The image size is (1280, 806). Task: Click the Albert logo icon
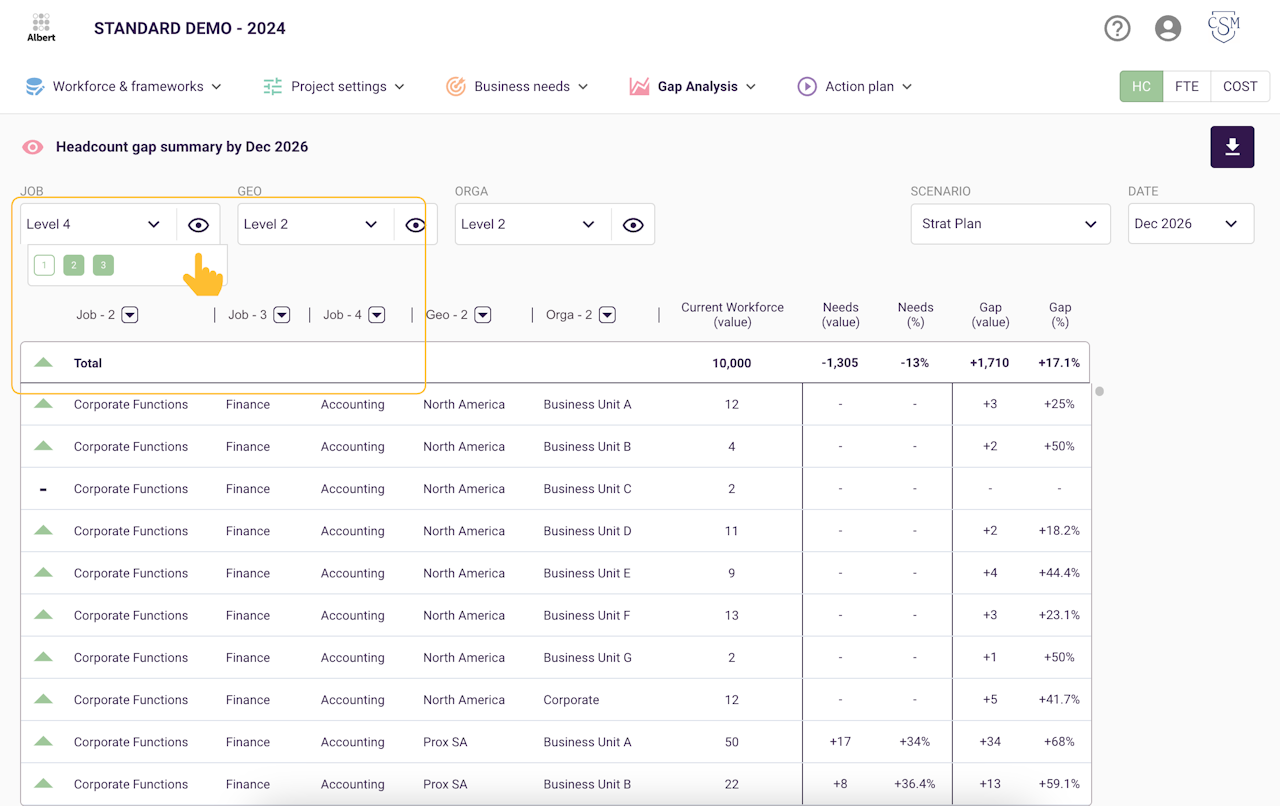41,27
